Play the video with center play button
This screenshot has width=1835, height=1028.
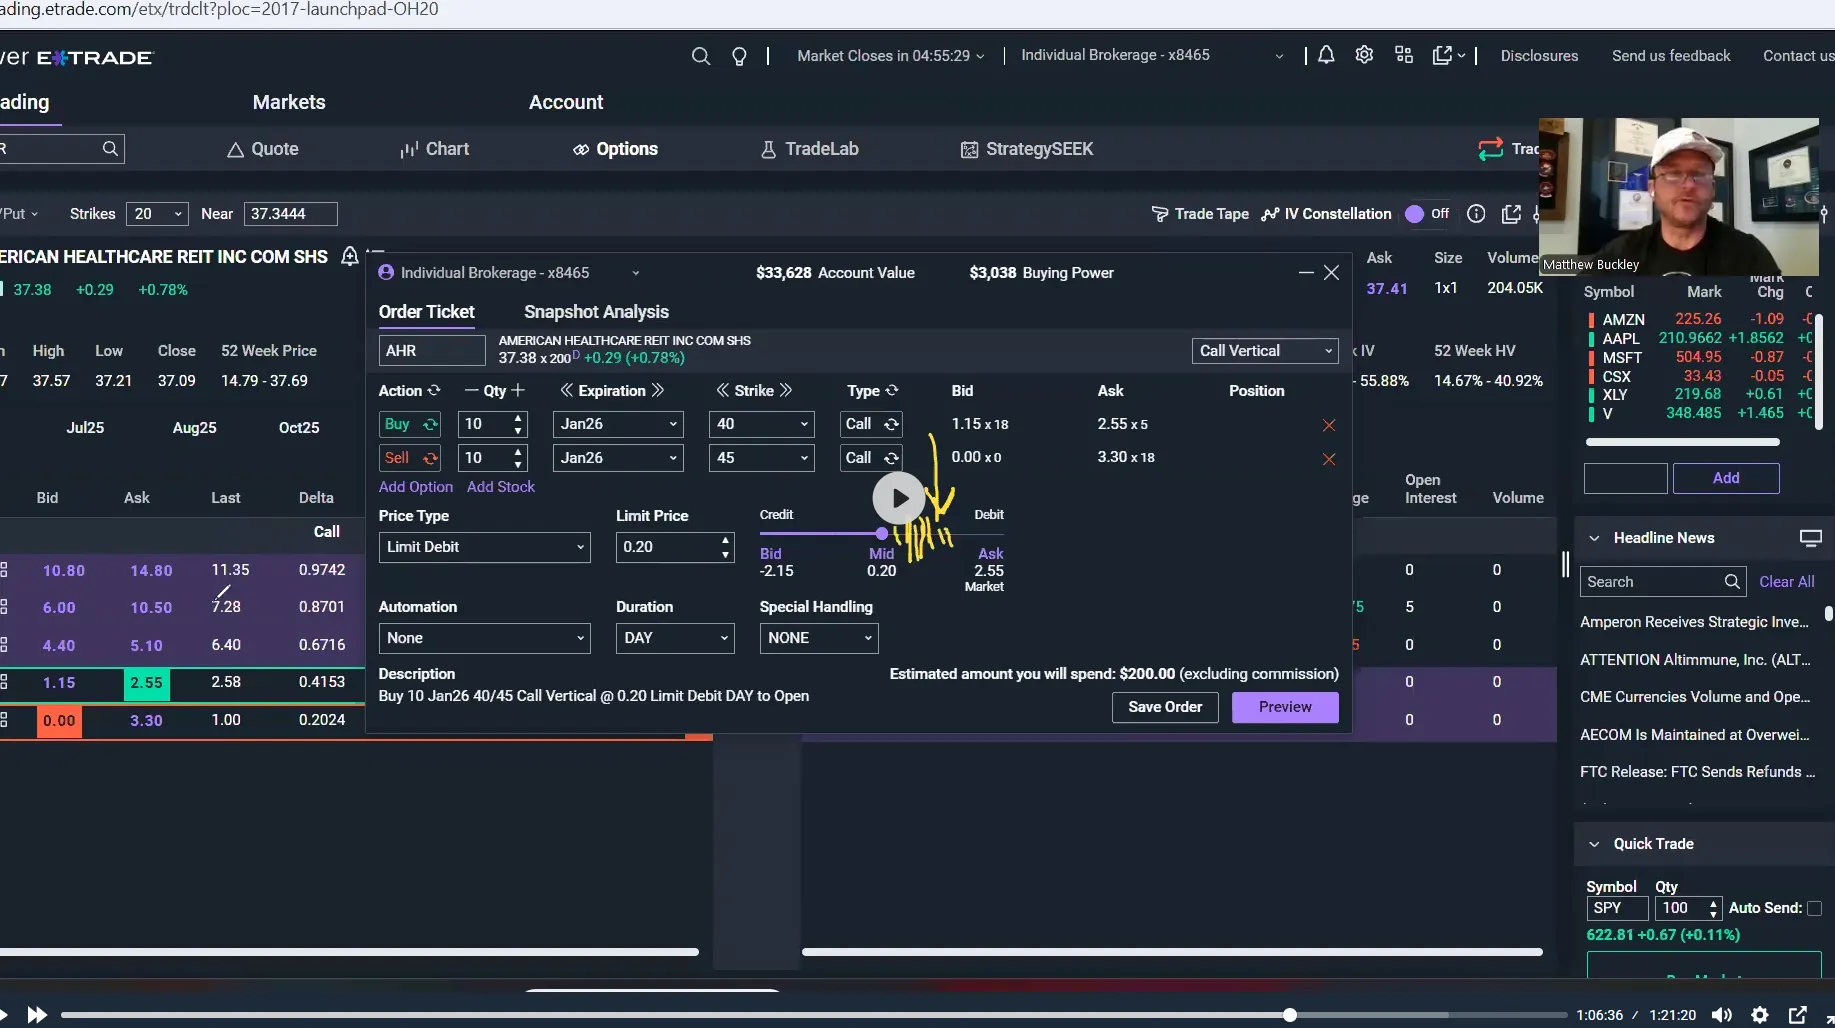click(899, 498)
